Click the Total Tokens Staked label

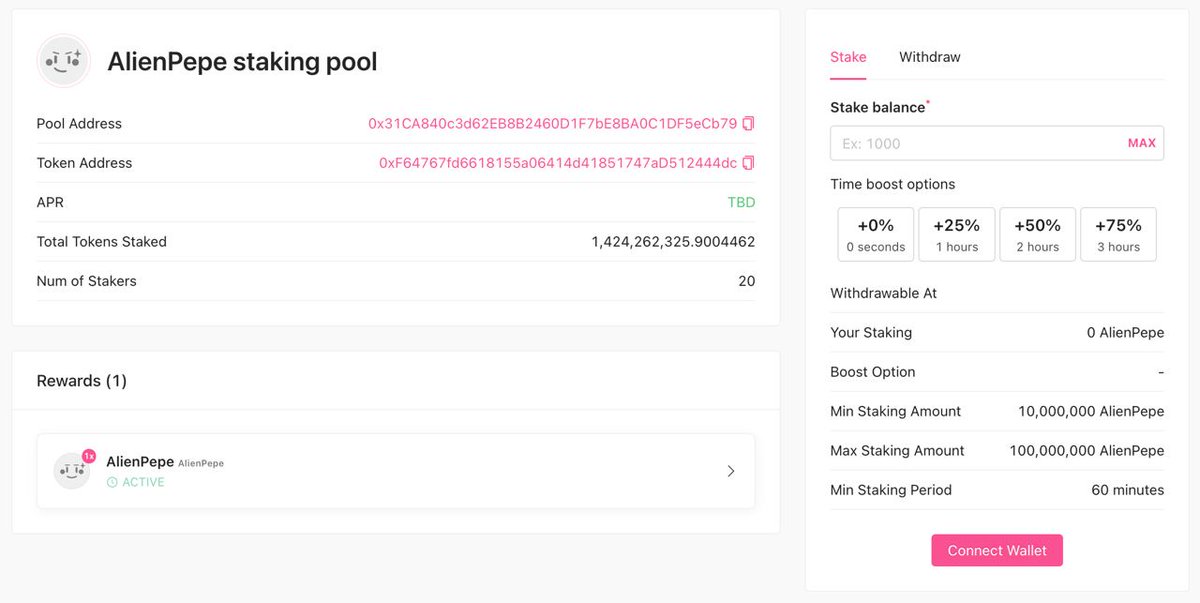click(102, 242)
